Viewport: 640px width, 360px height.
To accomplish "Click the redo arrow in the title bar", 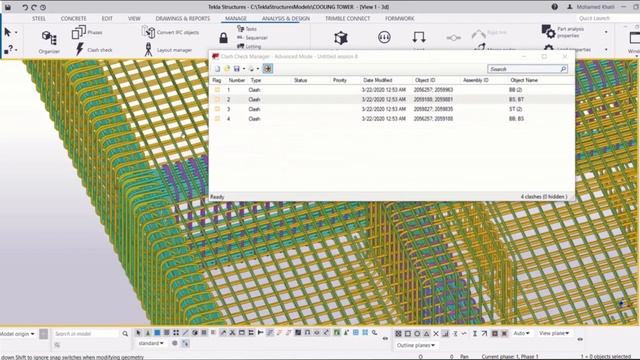I will [34, 7].
